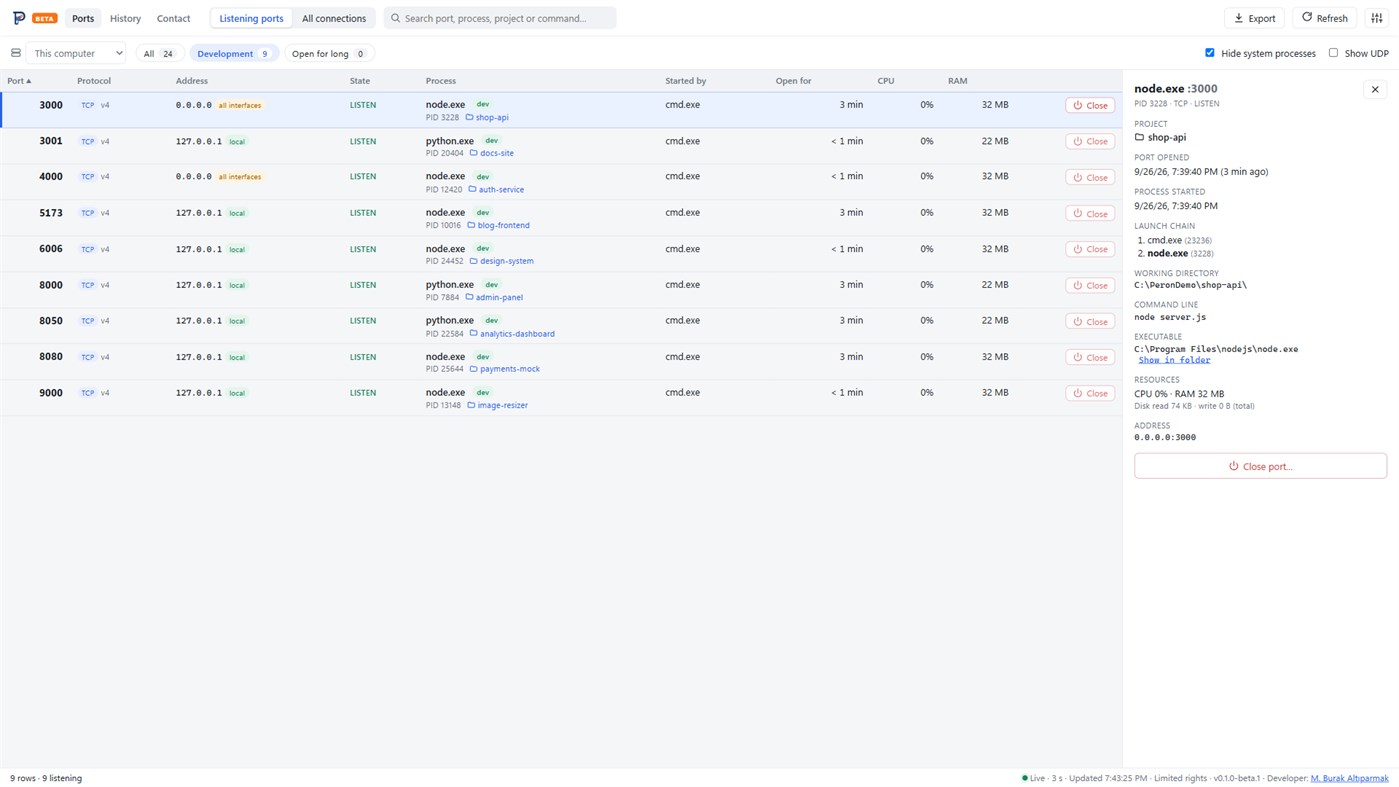Switch to the Listening ports tab

click(x=251, y=18)
